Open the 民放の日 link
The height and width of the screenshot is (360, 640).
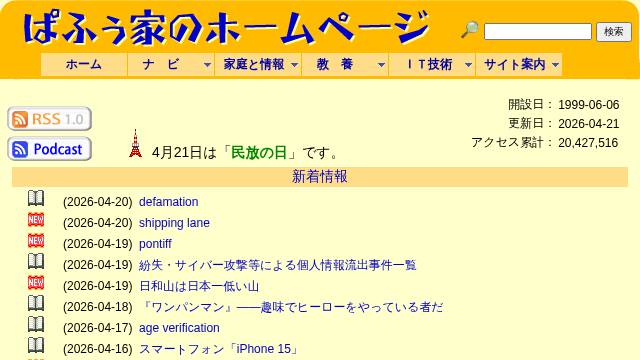259,153
